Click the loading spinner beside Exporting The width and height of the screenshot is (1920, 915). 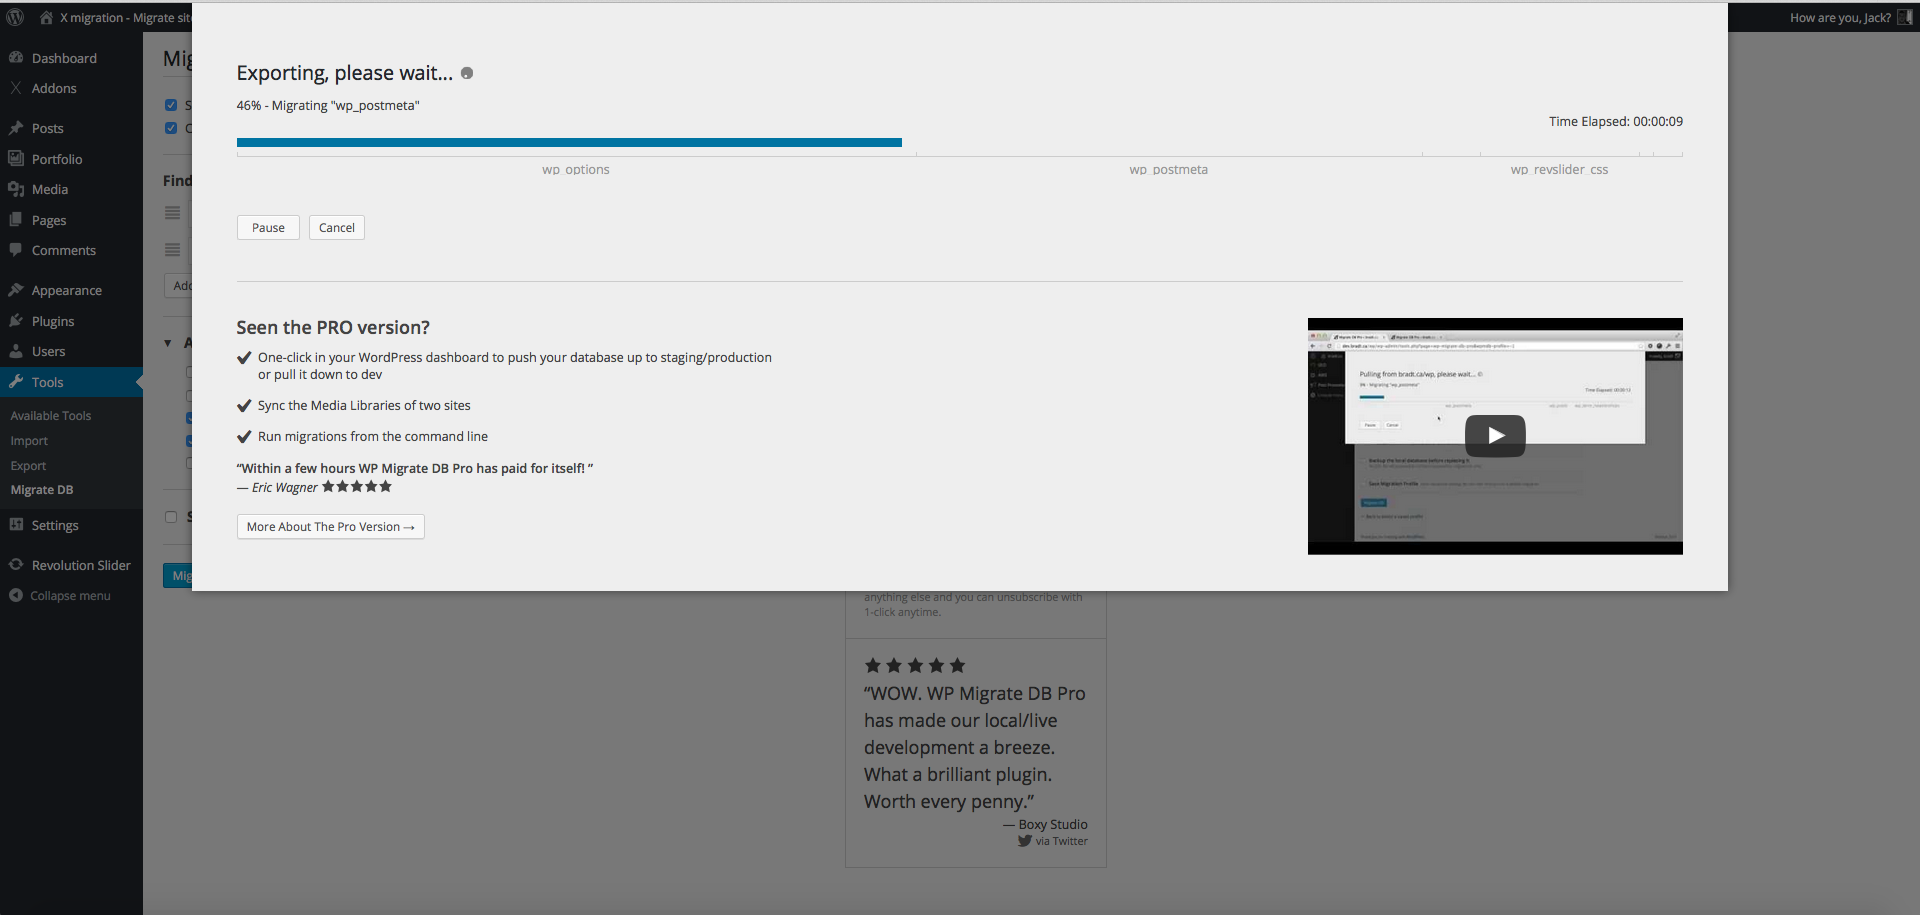click(x=467, y=73)
